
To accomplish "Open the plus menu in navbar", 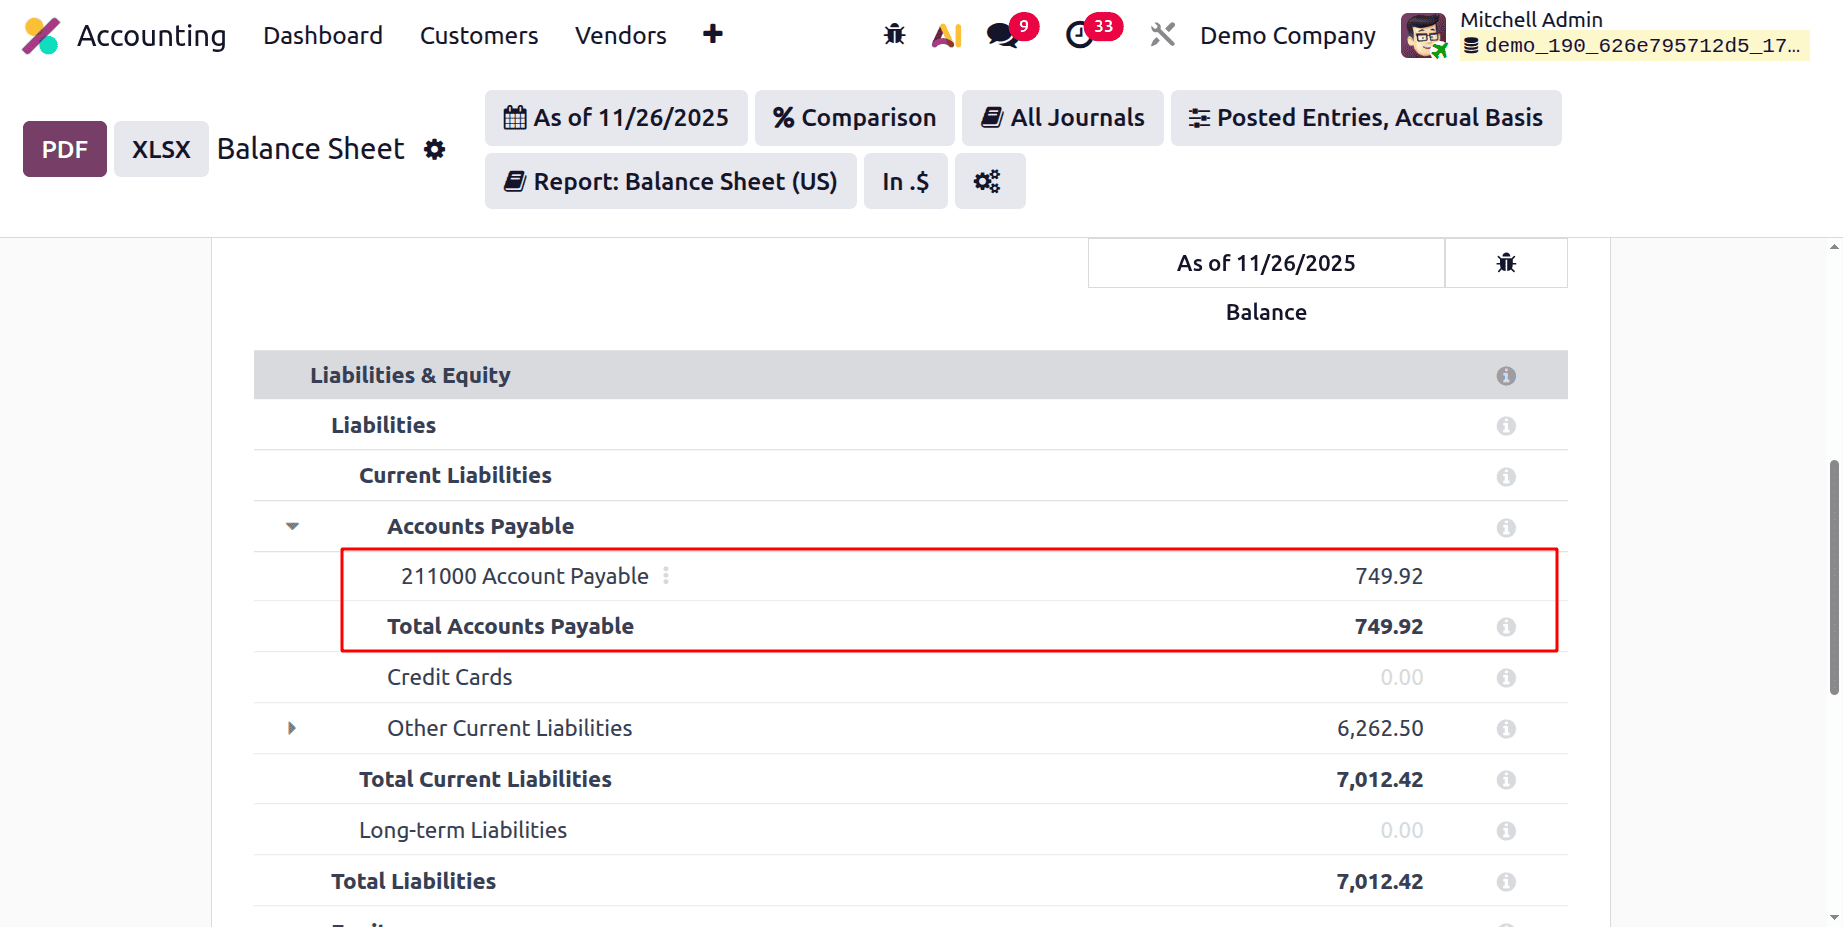I will [713, 35].
